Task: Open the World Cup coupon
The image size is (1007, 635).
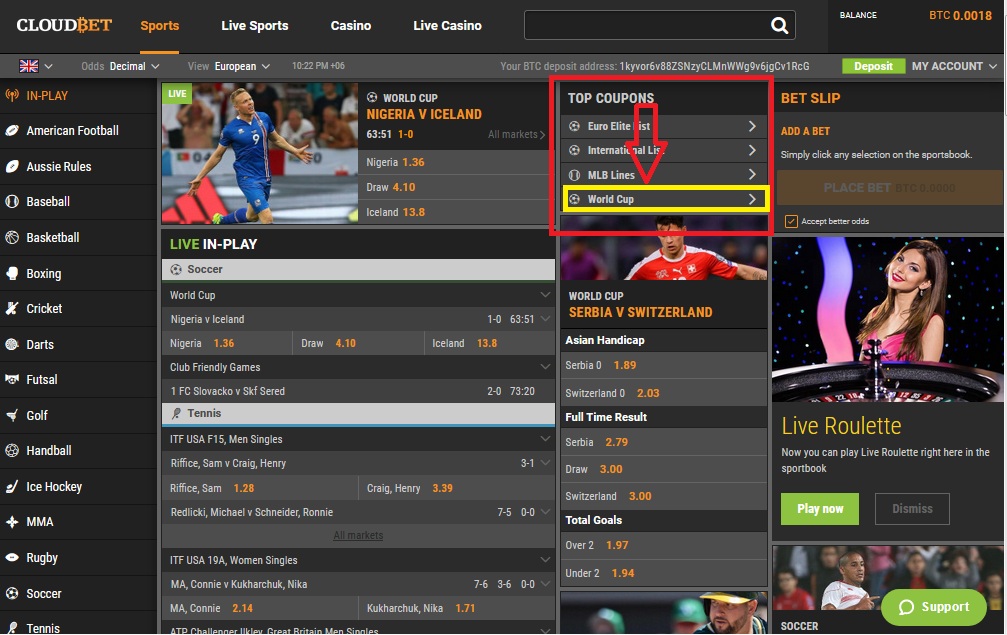Action: (665, 199)
